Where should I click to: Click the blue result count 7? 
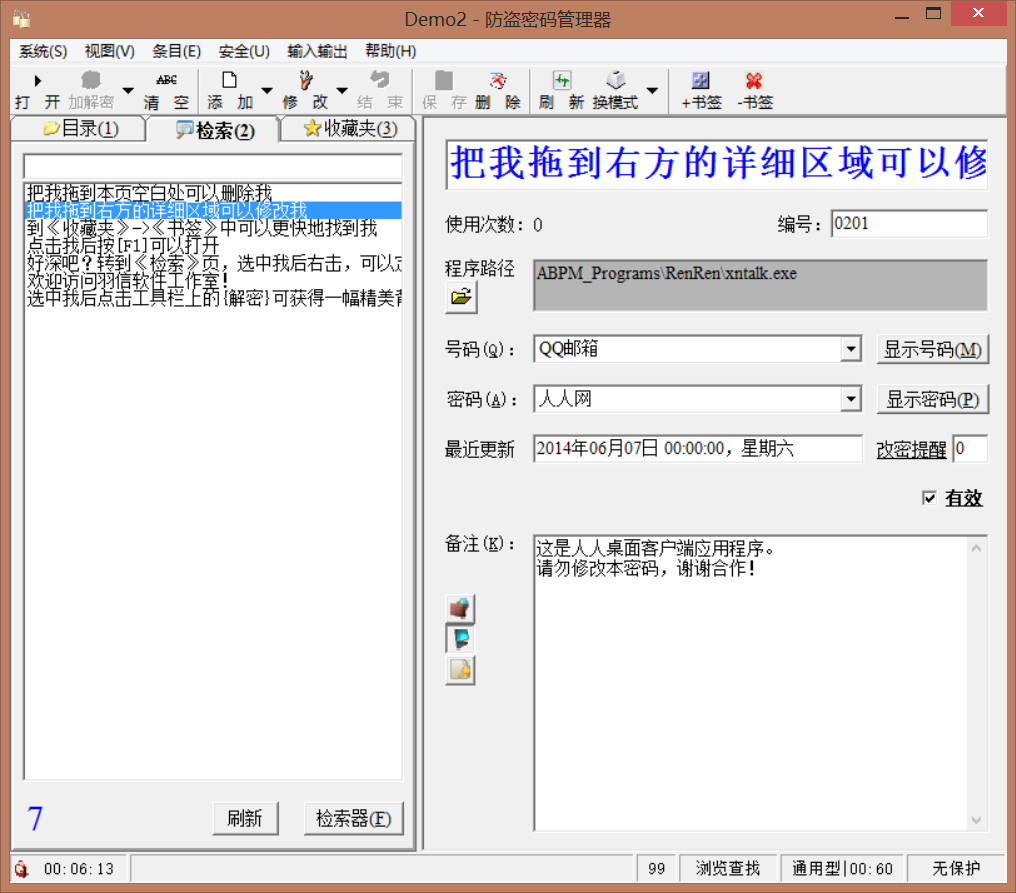click(x=35, y=818)
